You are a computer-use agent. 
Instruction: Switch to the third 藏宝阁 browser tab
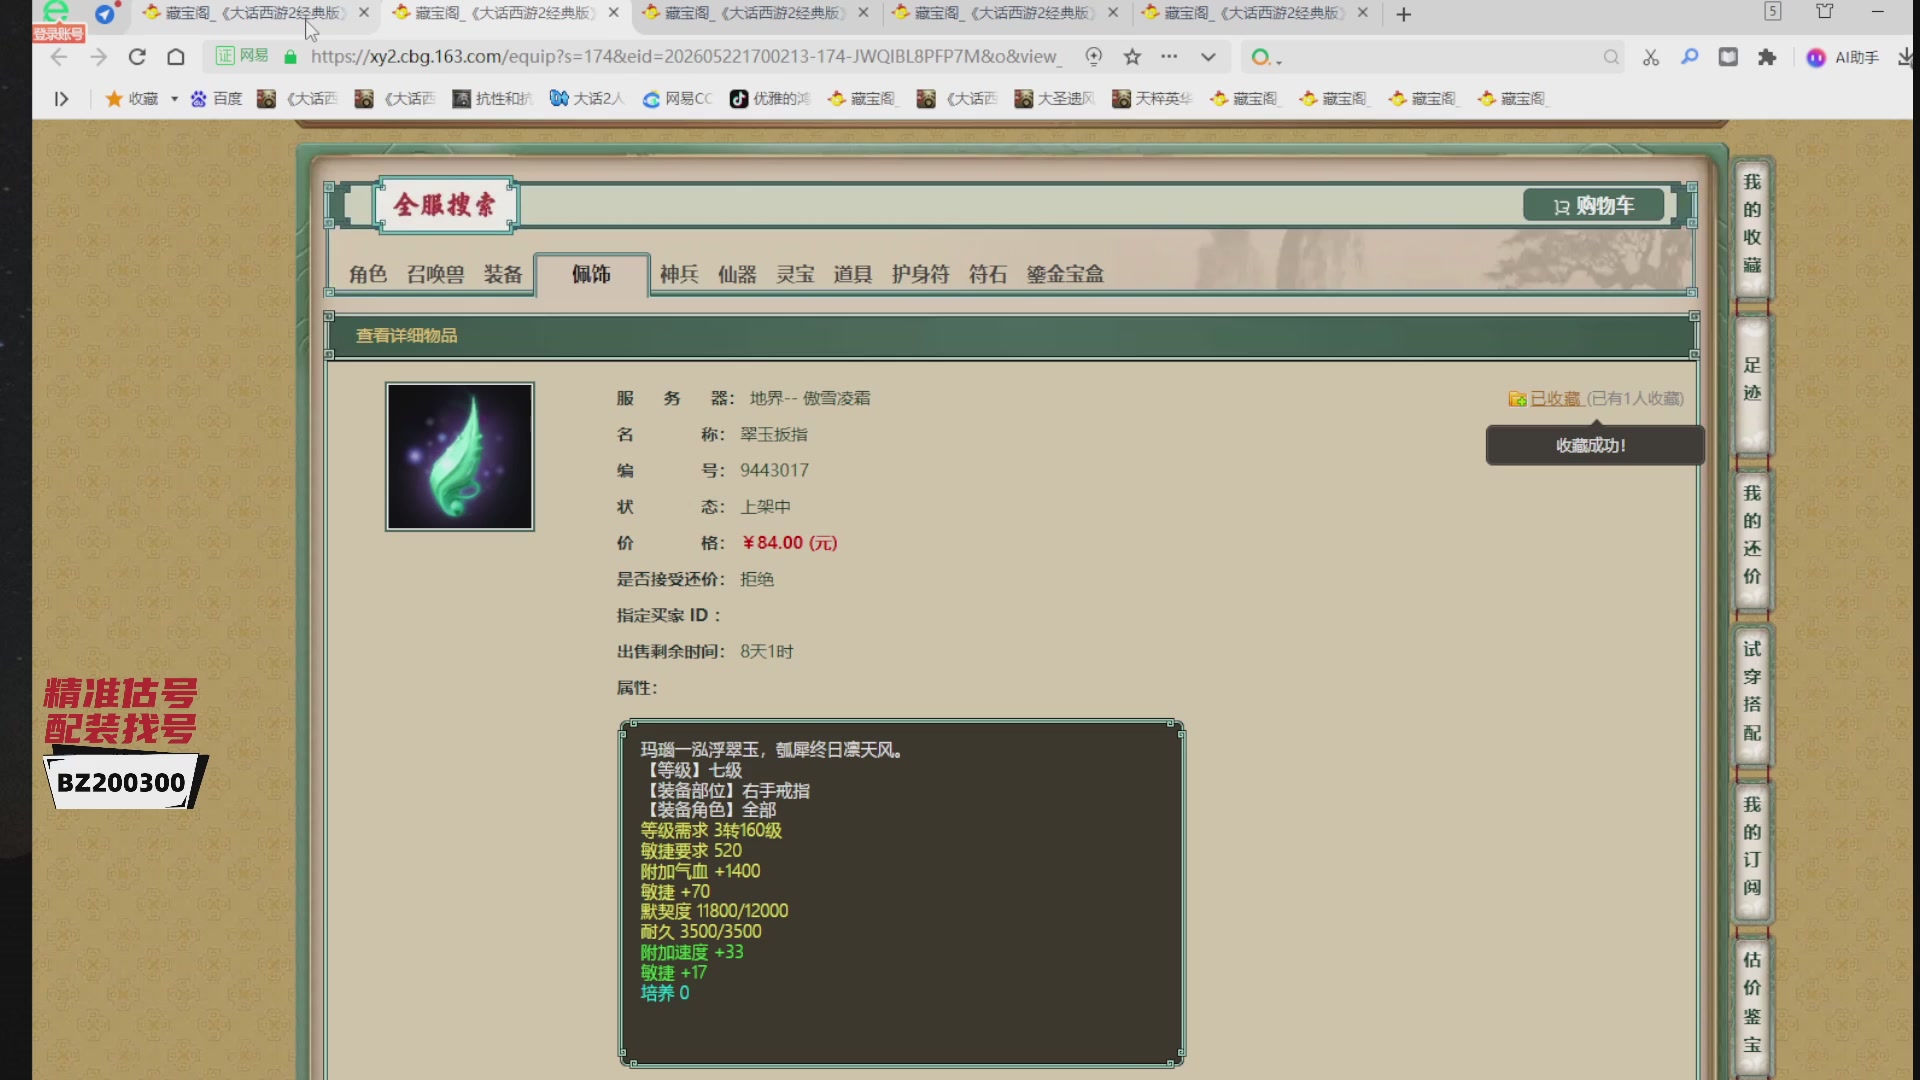pos(754,13)
